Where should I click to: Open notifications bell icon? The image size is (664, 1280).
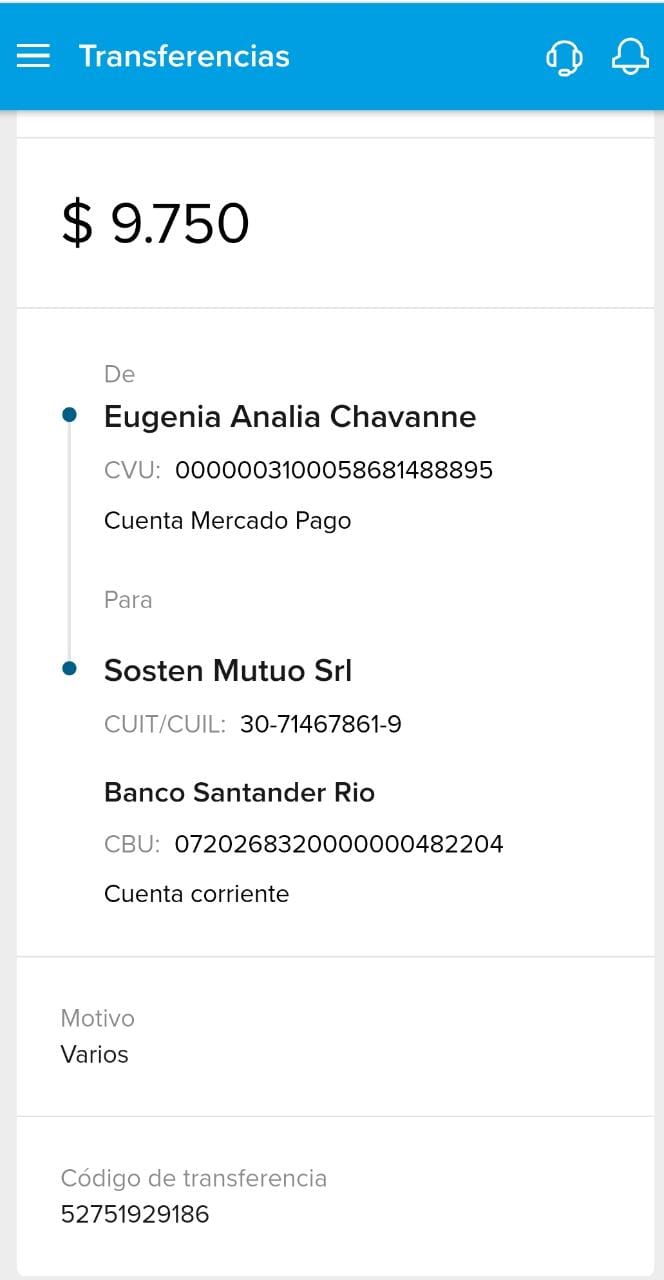tap(630, 56)
